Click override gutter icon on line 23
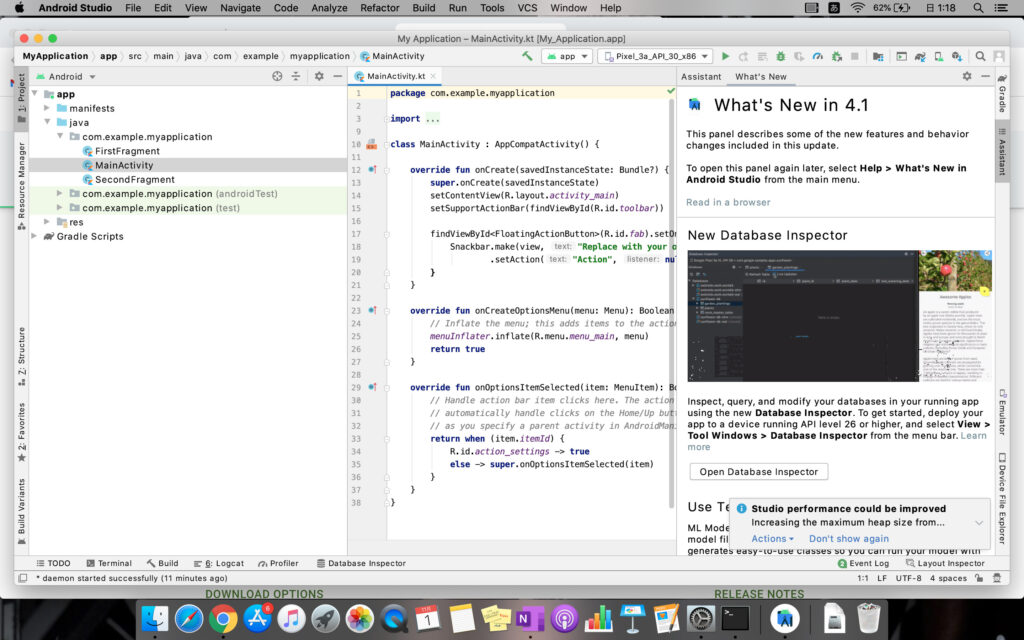Viewport: 1024px width, 640px height. (372, 310)
